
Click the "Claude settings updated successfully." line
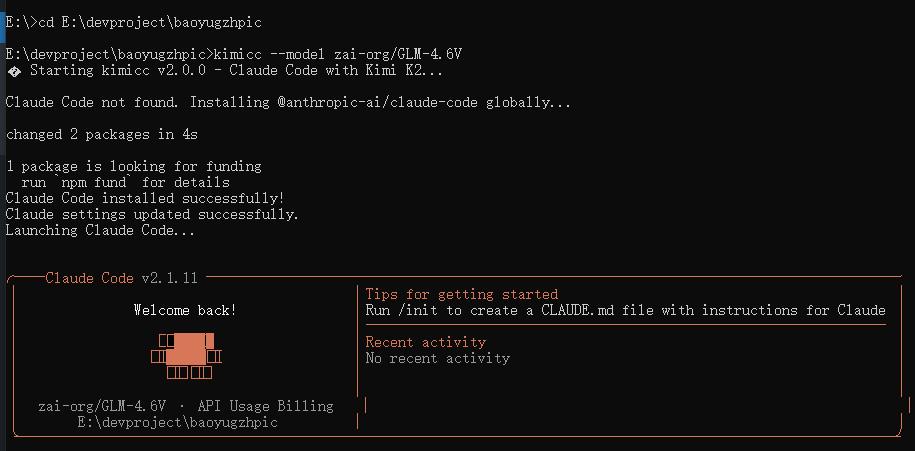tap(152, 214)
